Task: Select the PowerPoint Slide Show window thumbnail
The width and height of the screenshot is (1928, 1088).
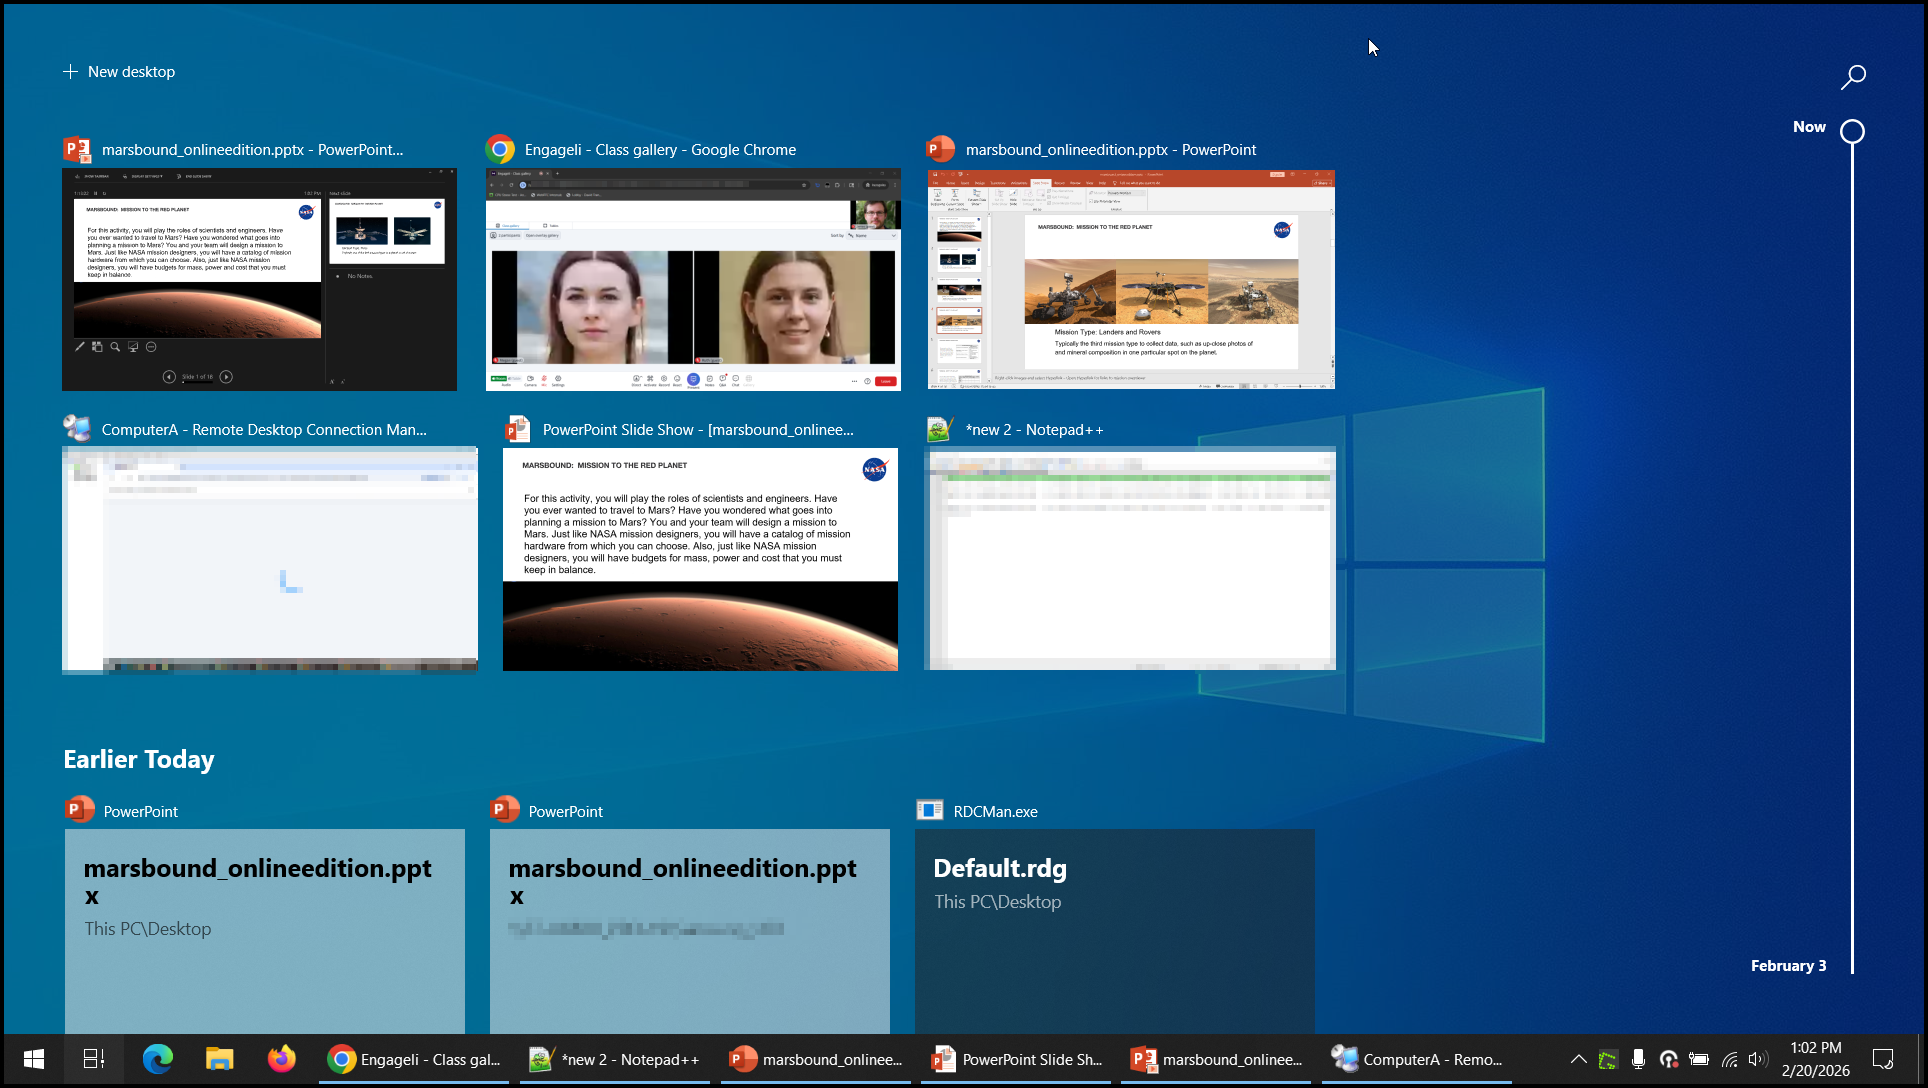Action: tap(700, 559)
